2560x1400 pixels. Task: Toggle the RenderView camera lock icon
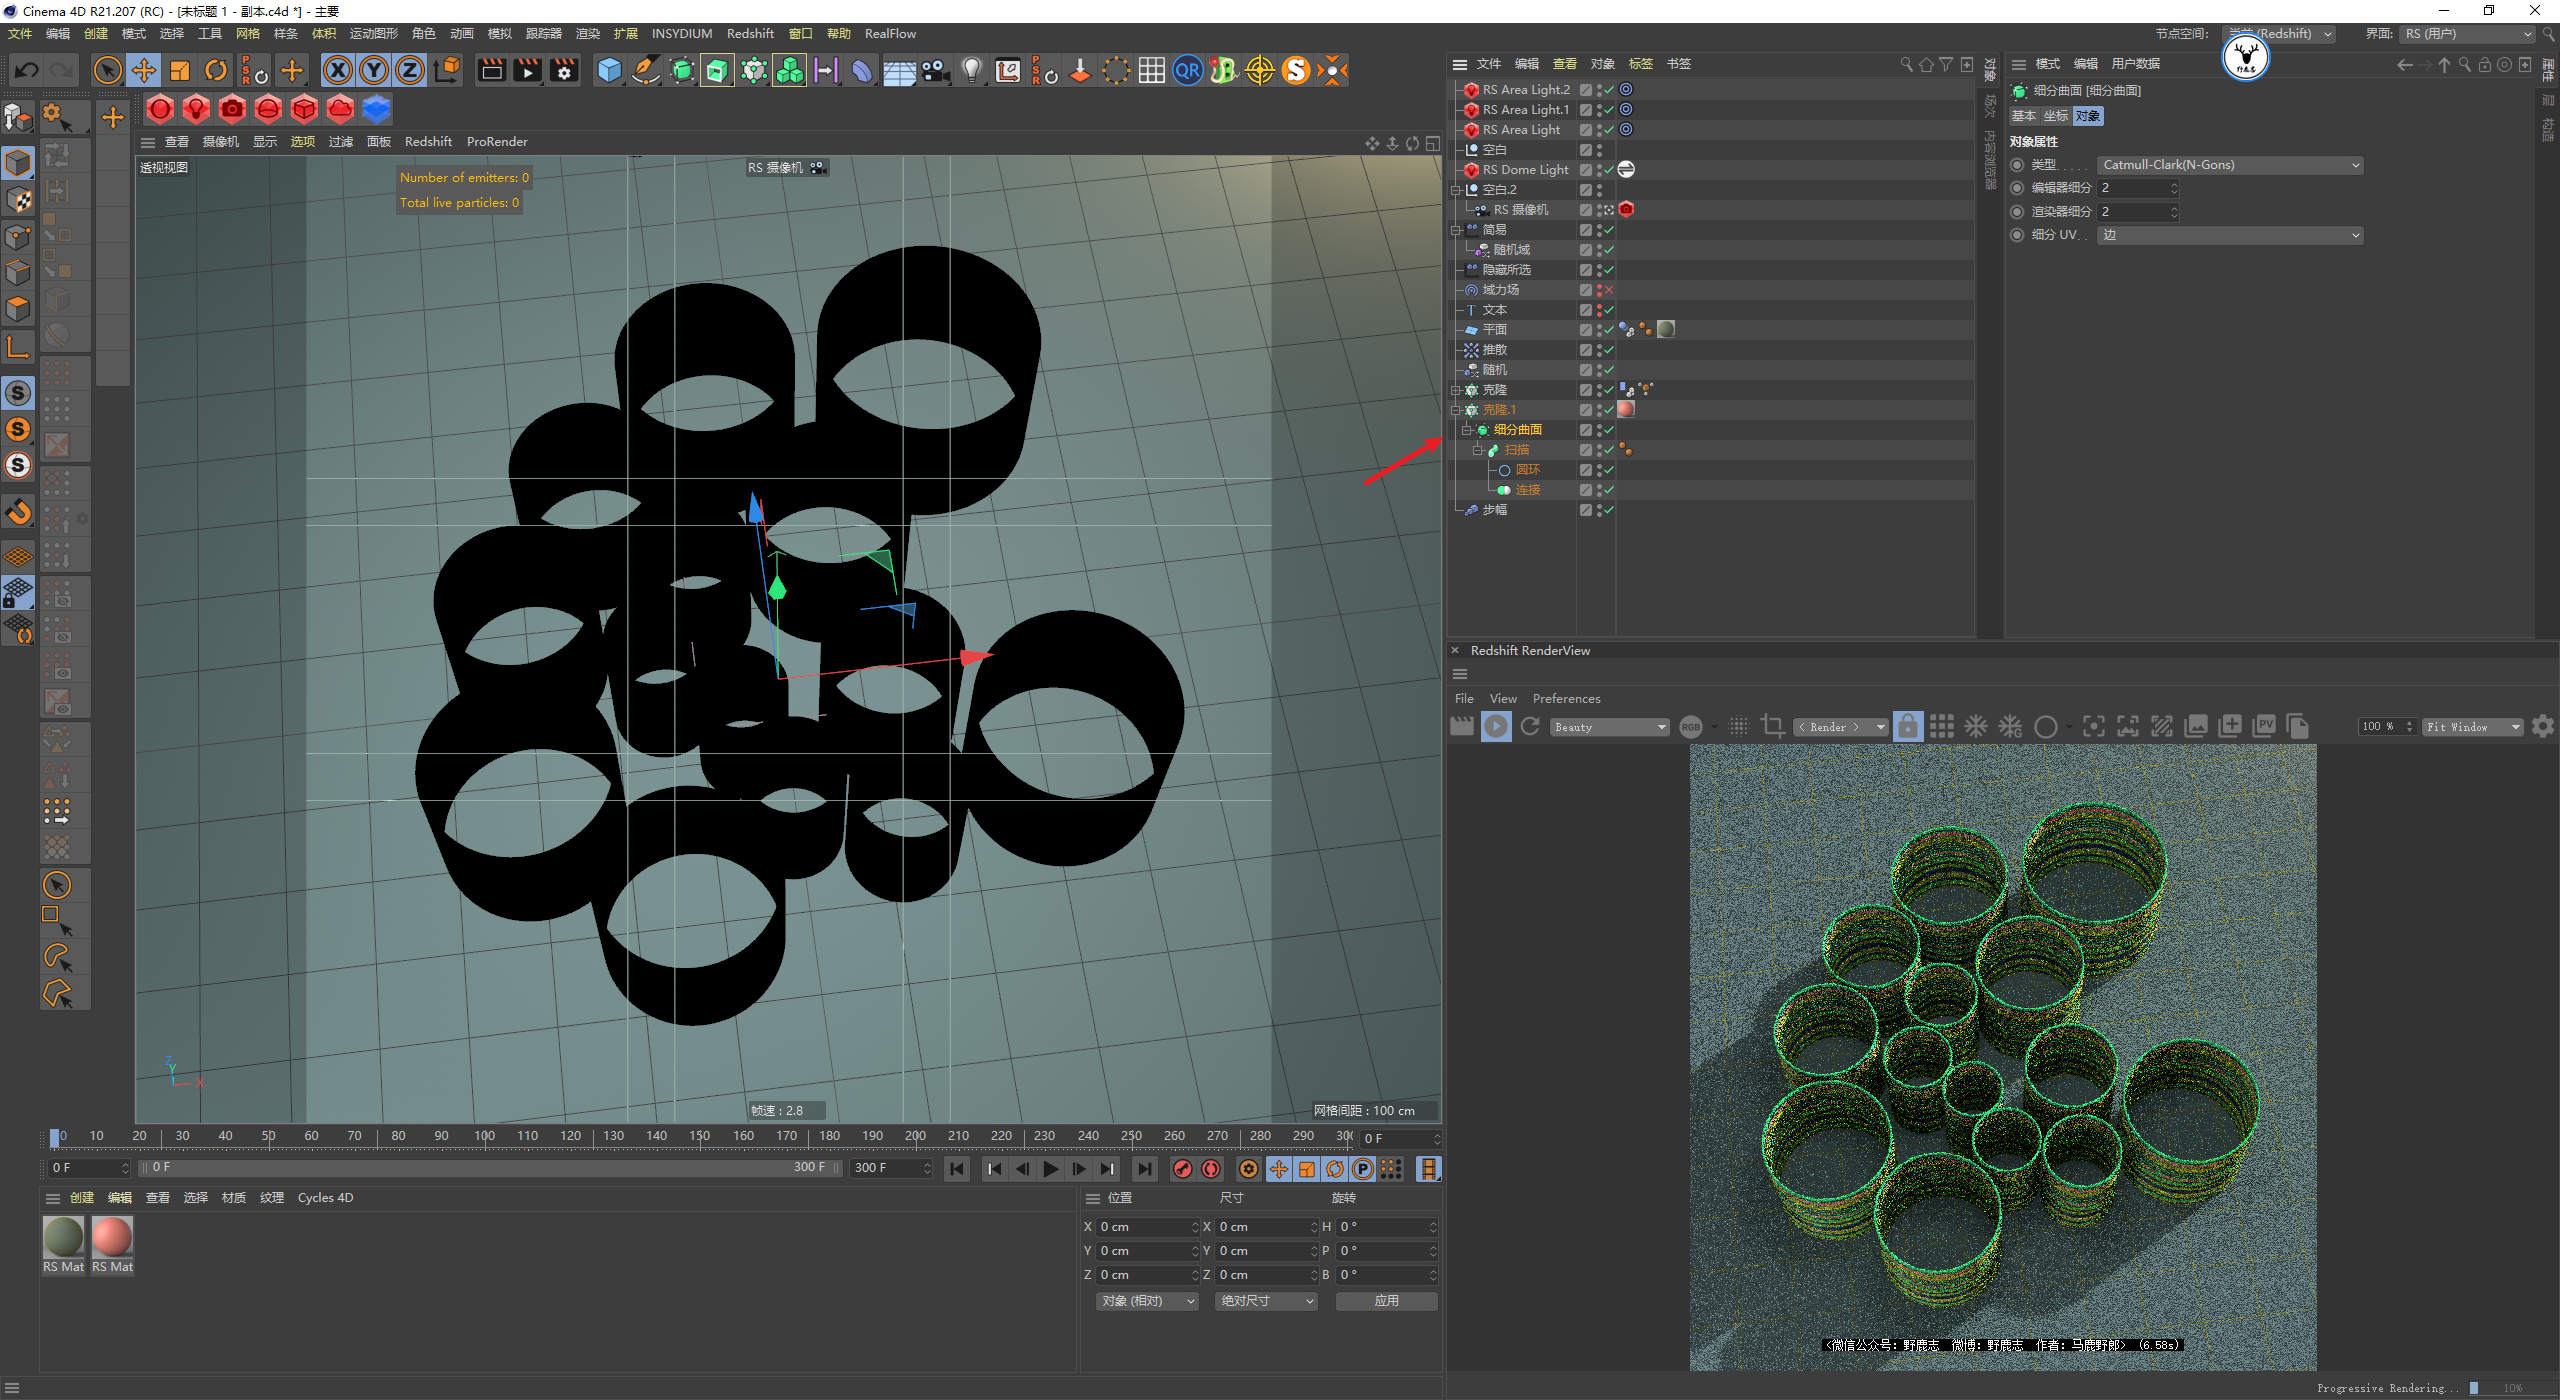1908,727
